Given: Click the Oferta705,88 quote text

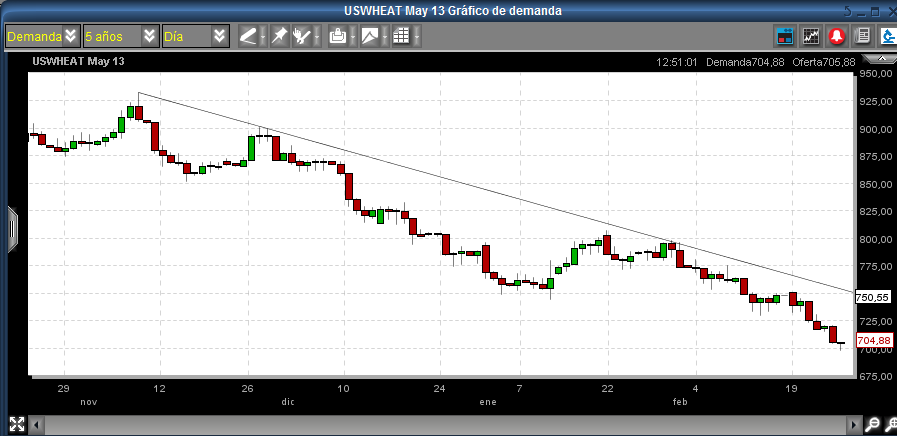Looking at the screenshot, I should tap(824, 62).
